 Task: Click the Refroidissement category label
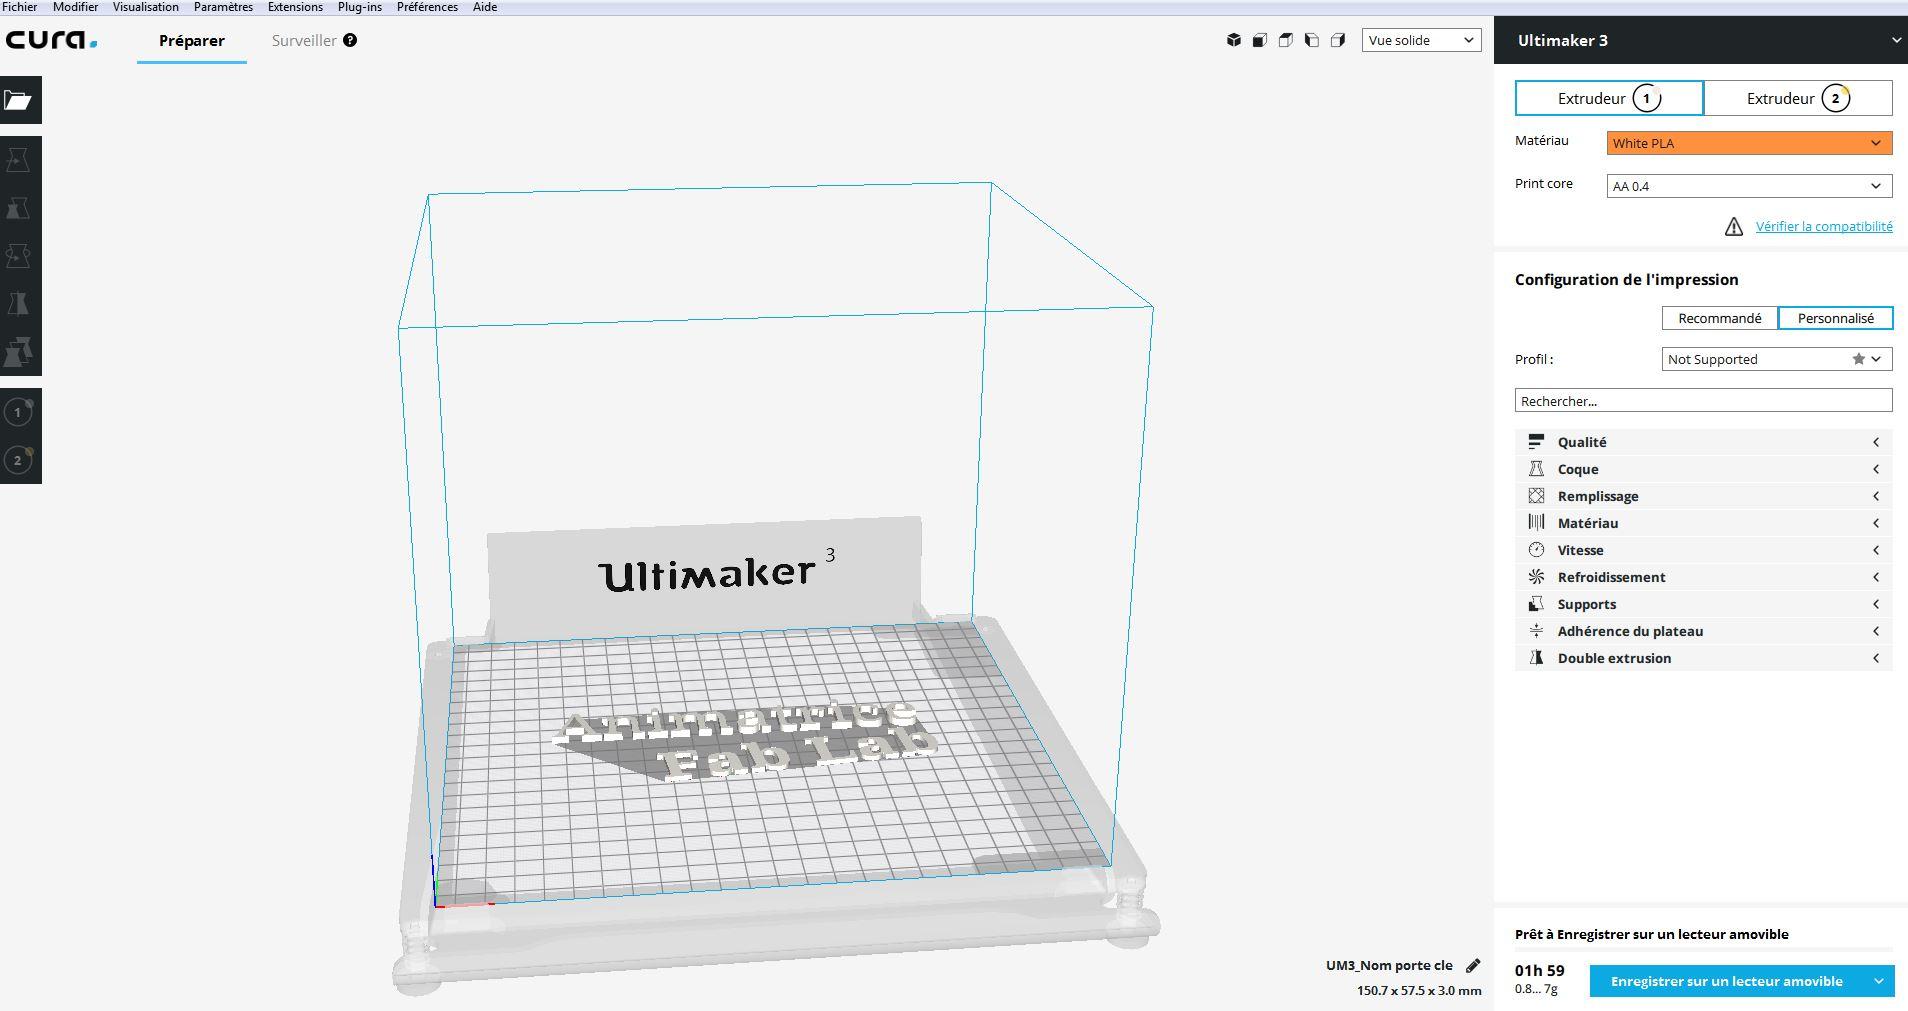pos(1611,577)
